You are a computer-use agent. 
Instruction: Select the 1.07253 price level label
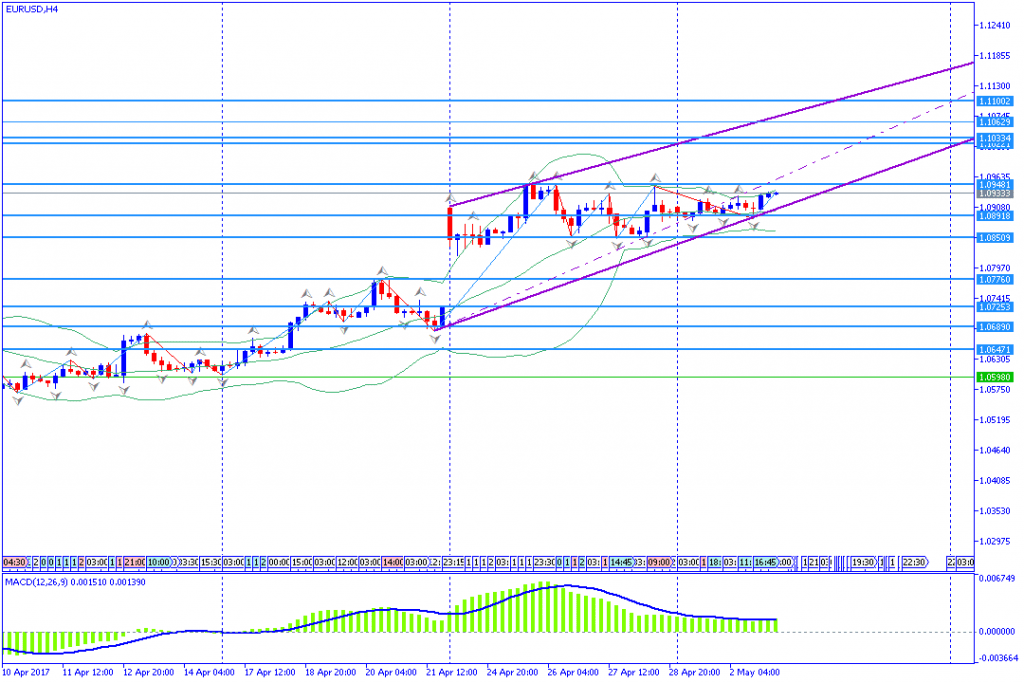click(x=995, y=307)
